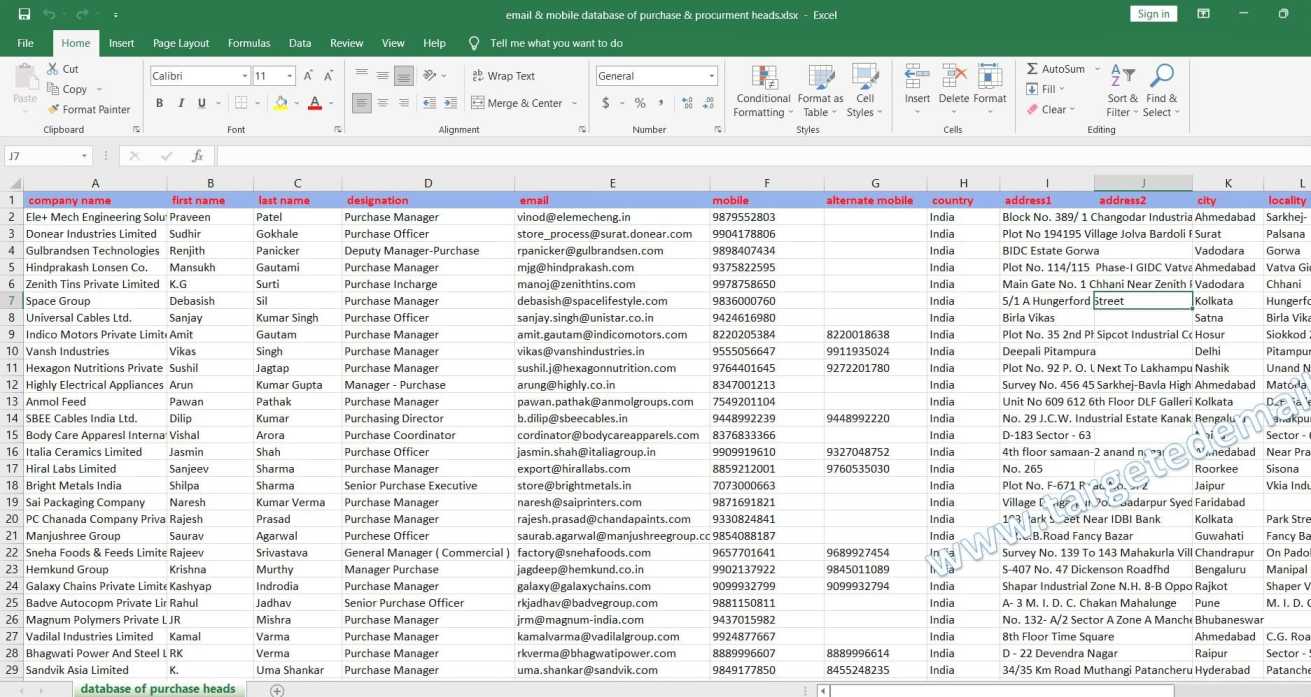Click the Delete cells icon
This screenshot has width=1311, height=697.
tap(954, 78)
